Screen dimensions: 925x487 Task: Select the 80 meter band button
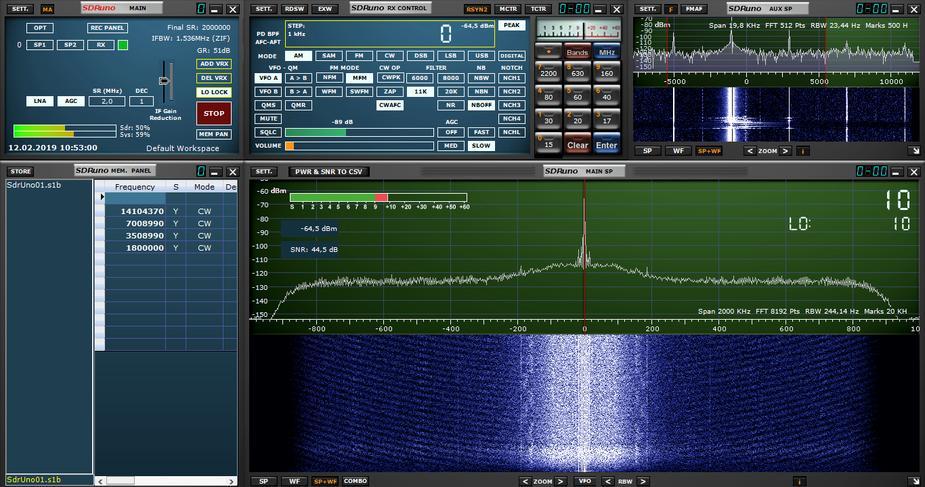(x=548, y=95)
